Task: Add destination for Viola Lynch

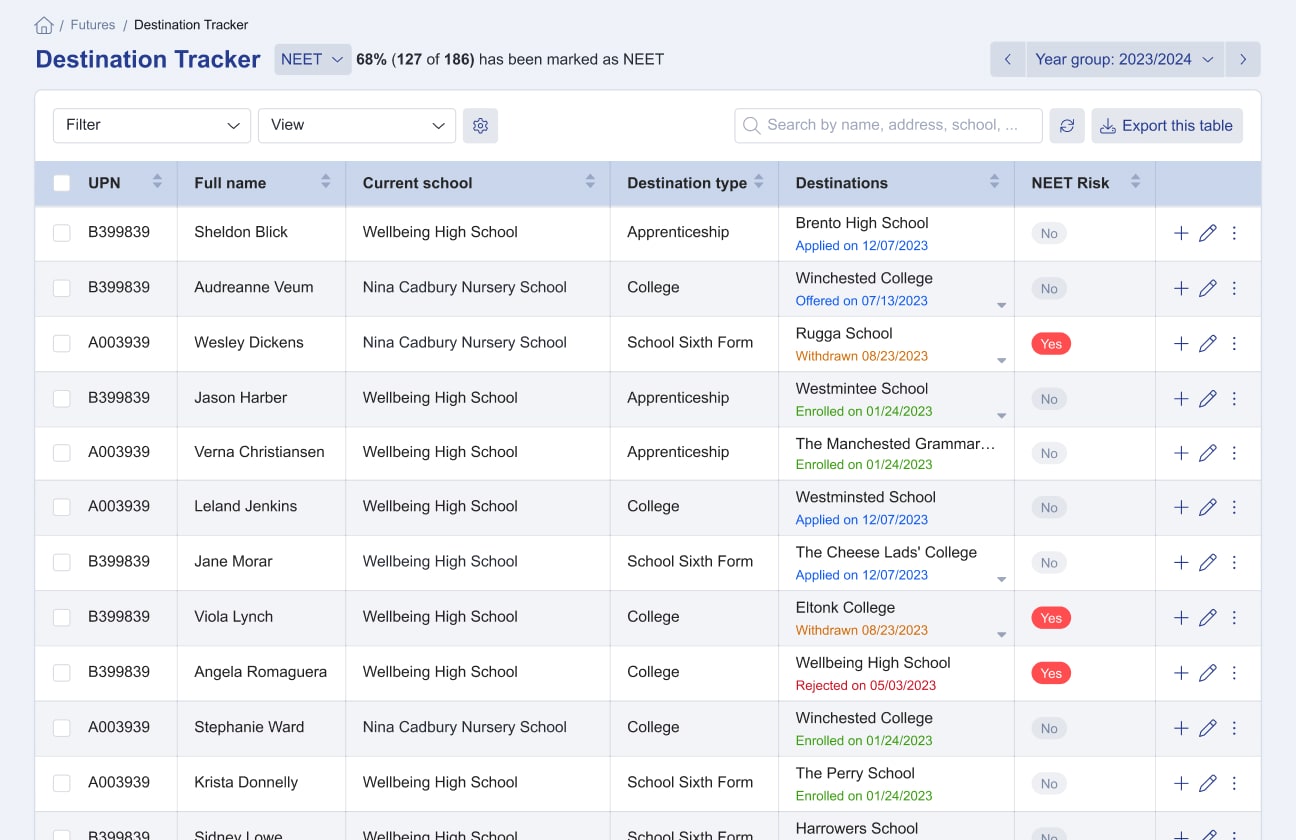Action: click(1181, 617)
